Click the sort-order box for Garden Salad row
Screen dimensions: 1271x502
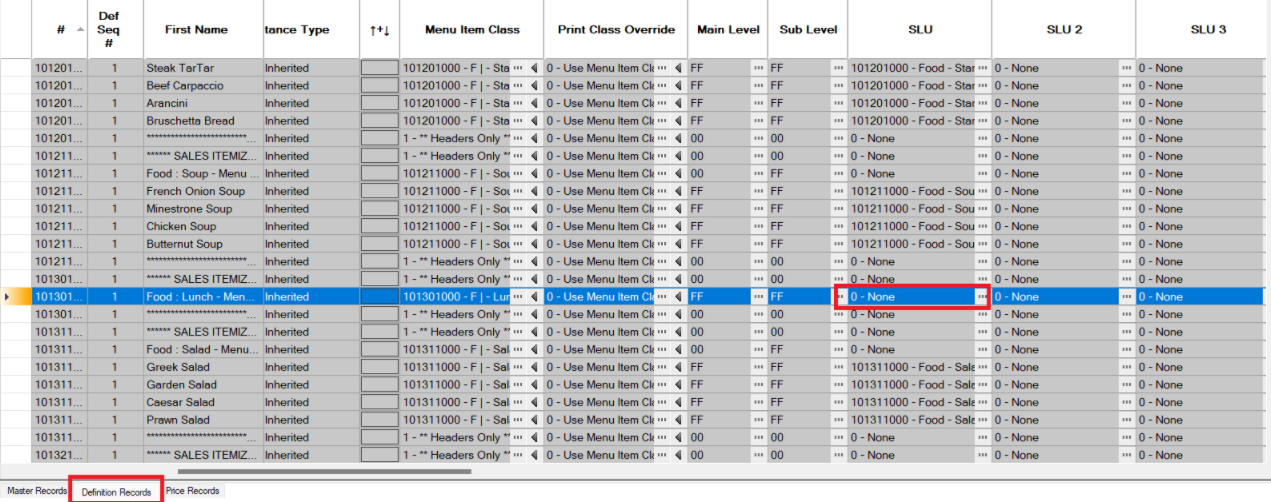point(379,385)
